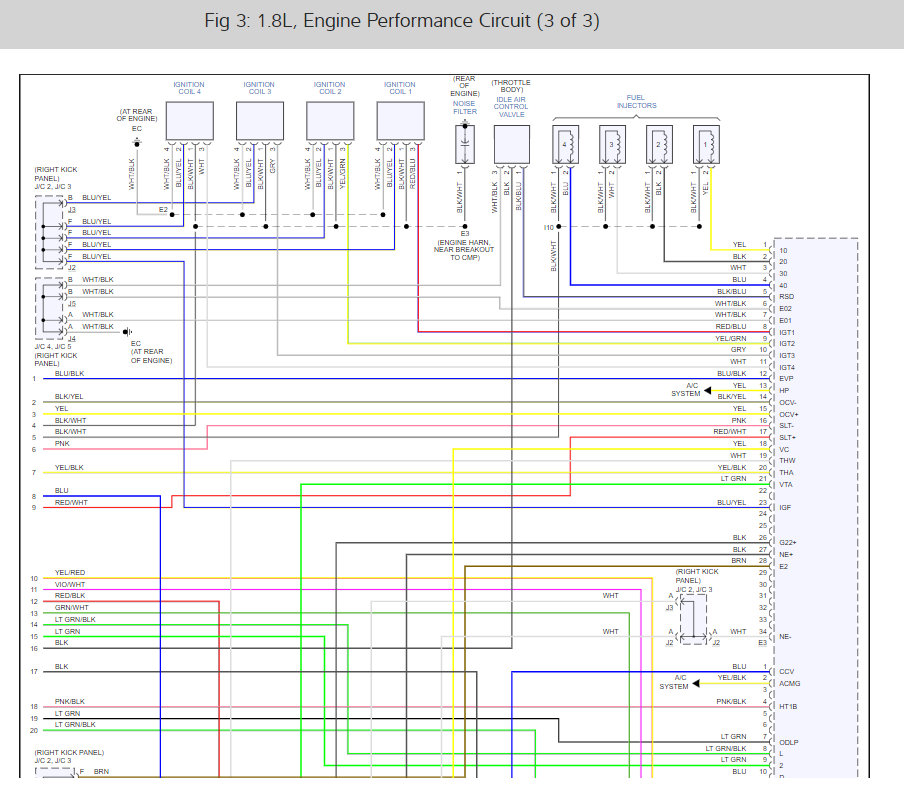Select the G22+ terminal label

788,543
